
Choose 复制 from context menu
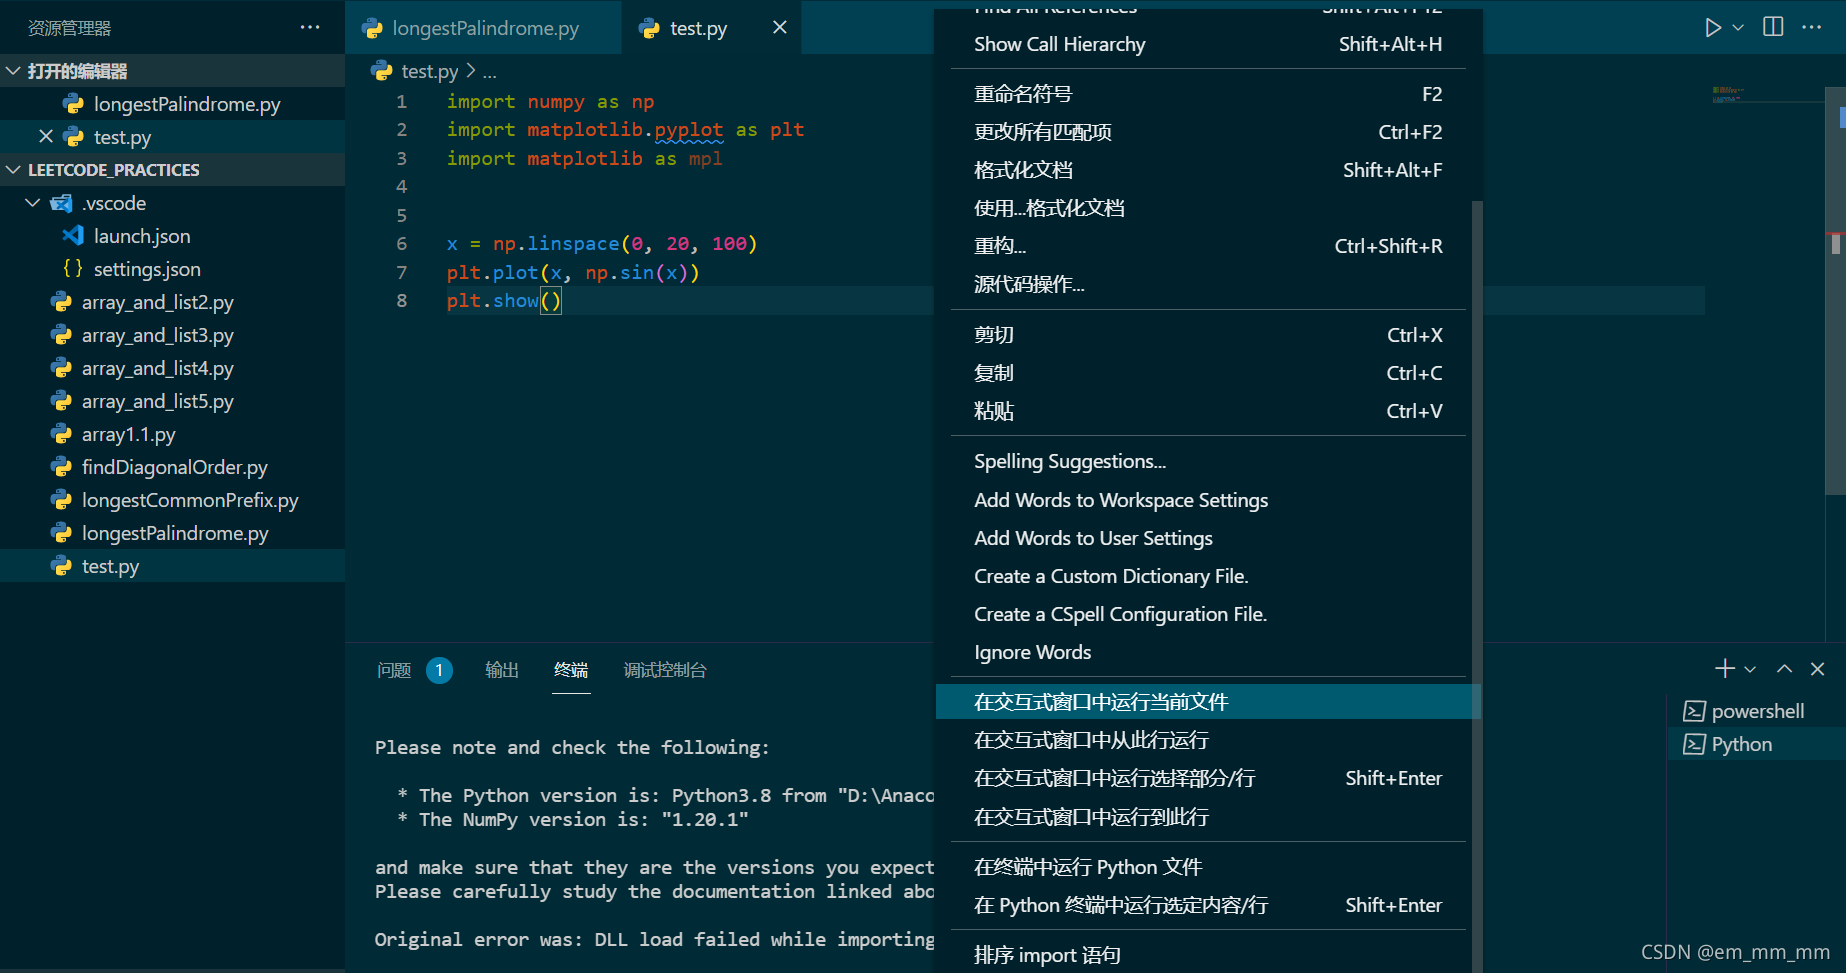(x=1208, y=373)
